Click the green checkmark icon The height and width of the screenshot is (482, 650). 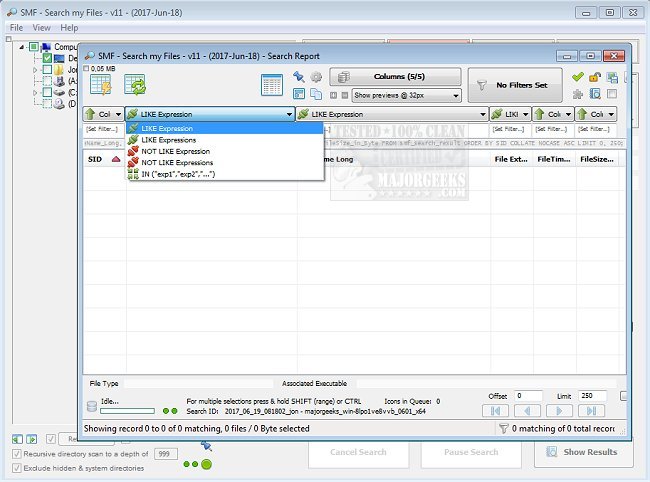pyautogui.click(x=577, y=77)
